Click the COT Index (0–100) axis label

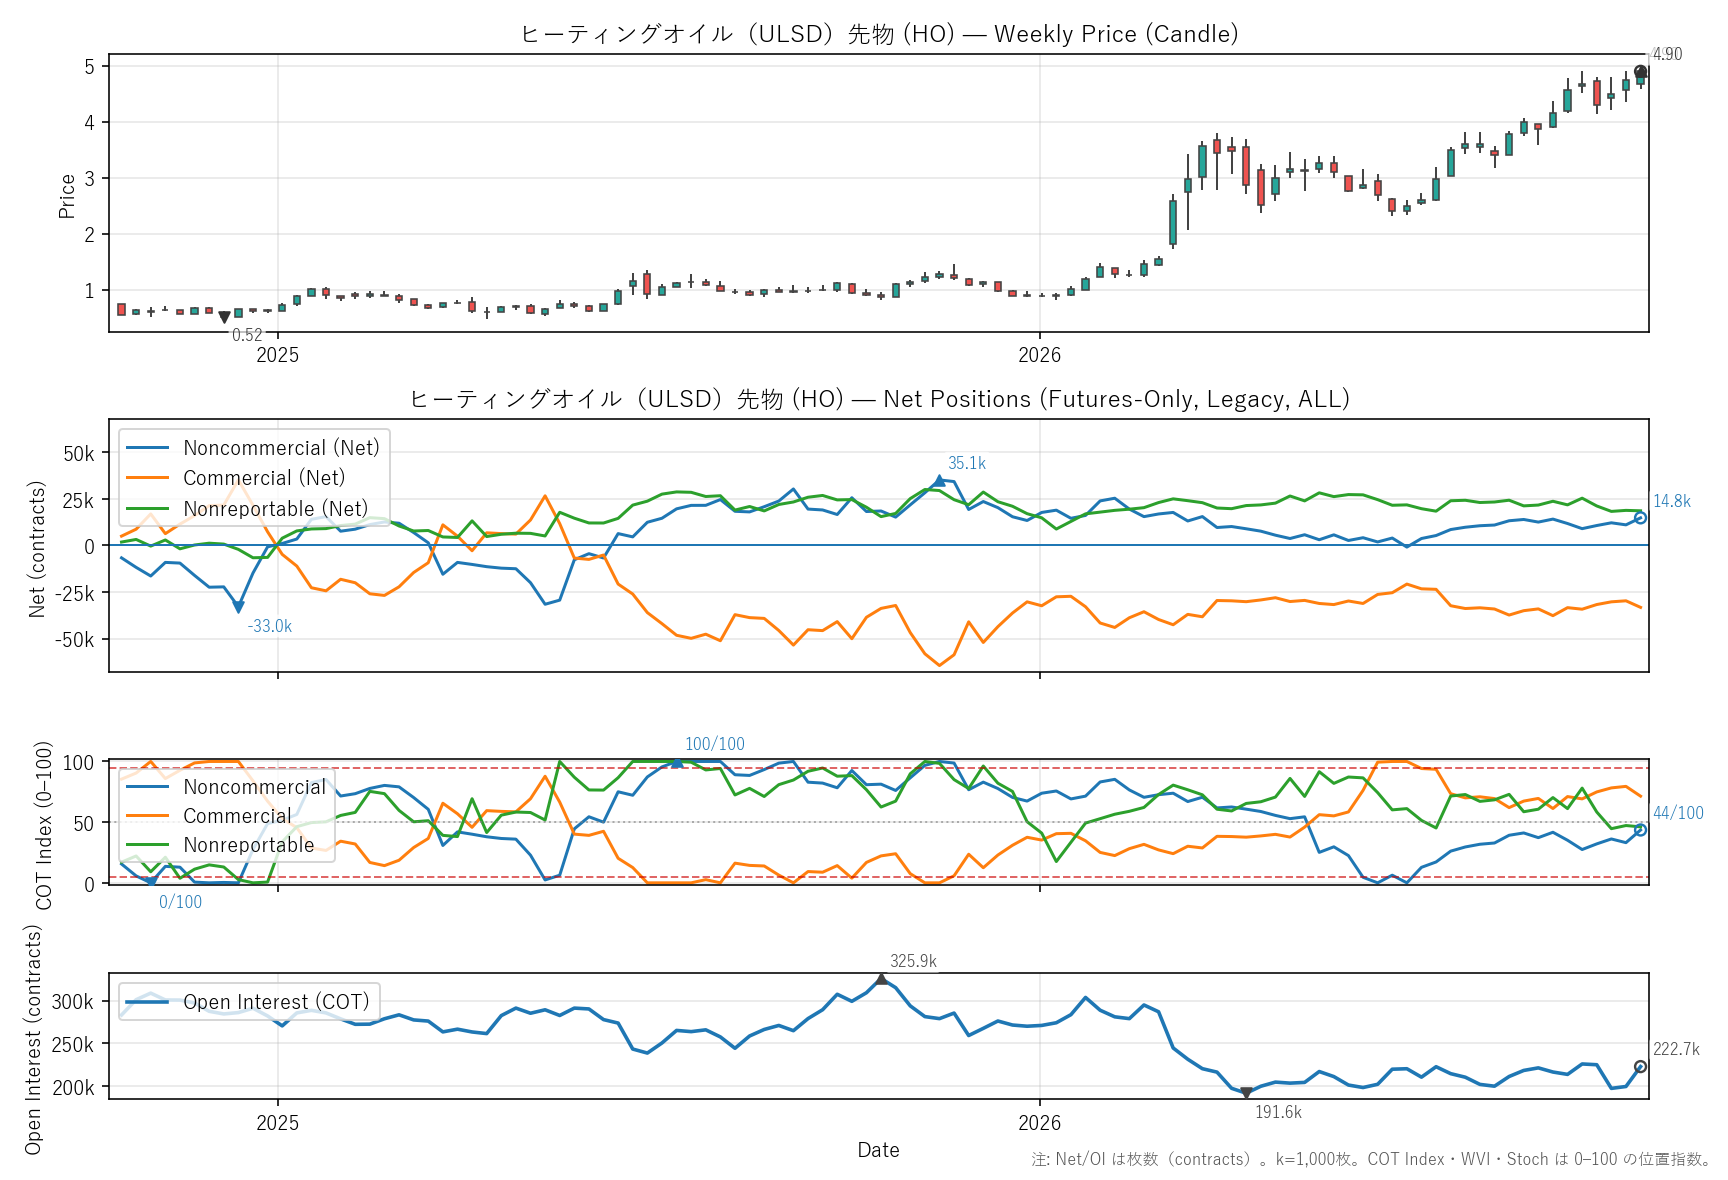(43, 826)
